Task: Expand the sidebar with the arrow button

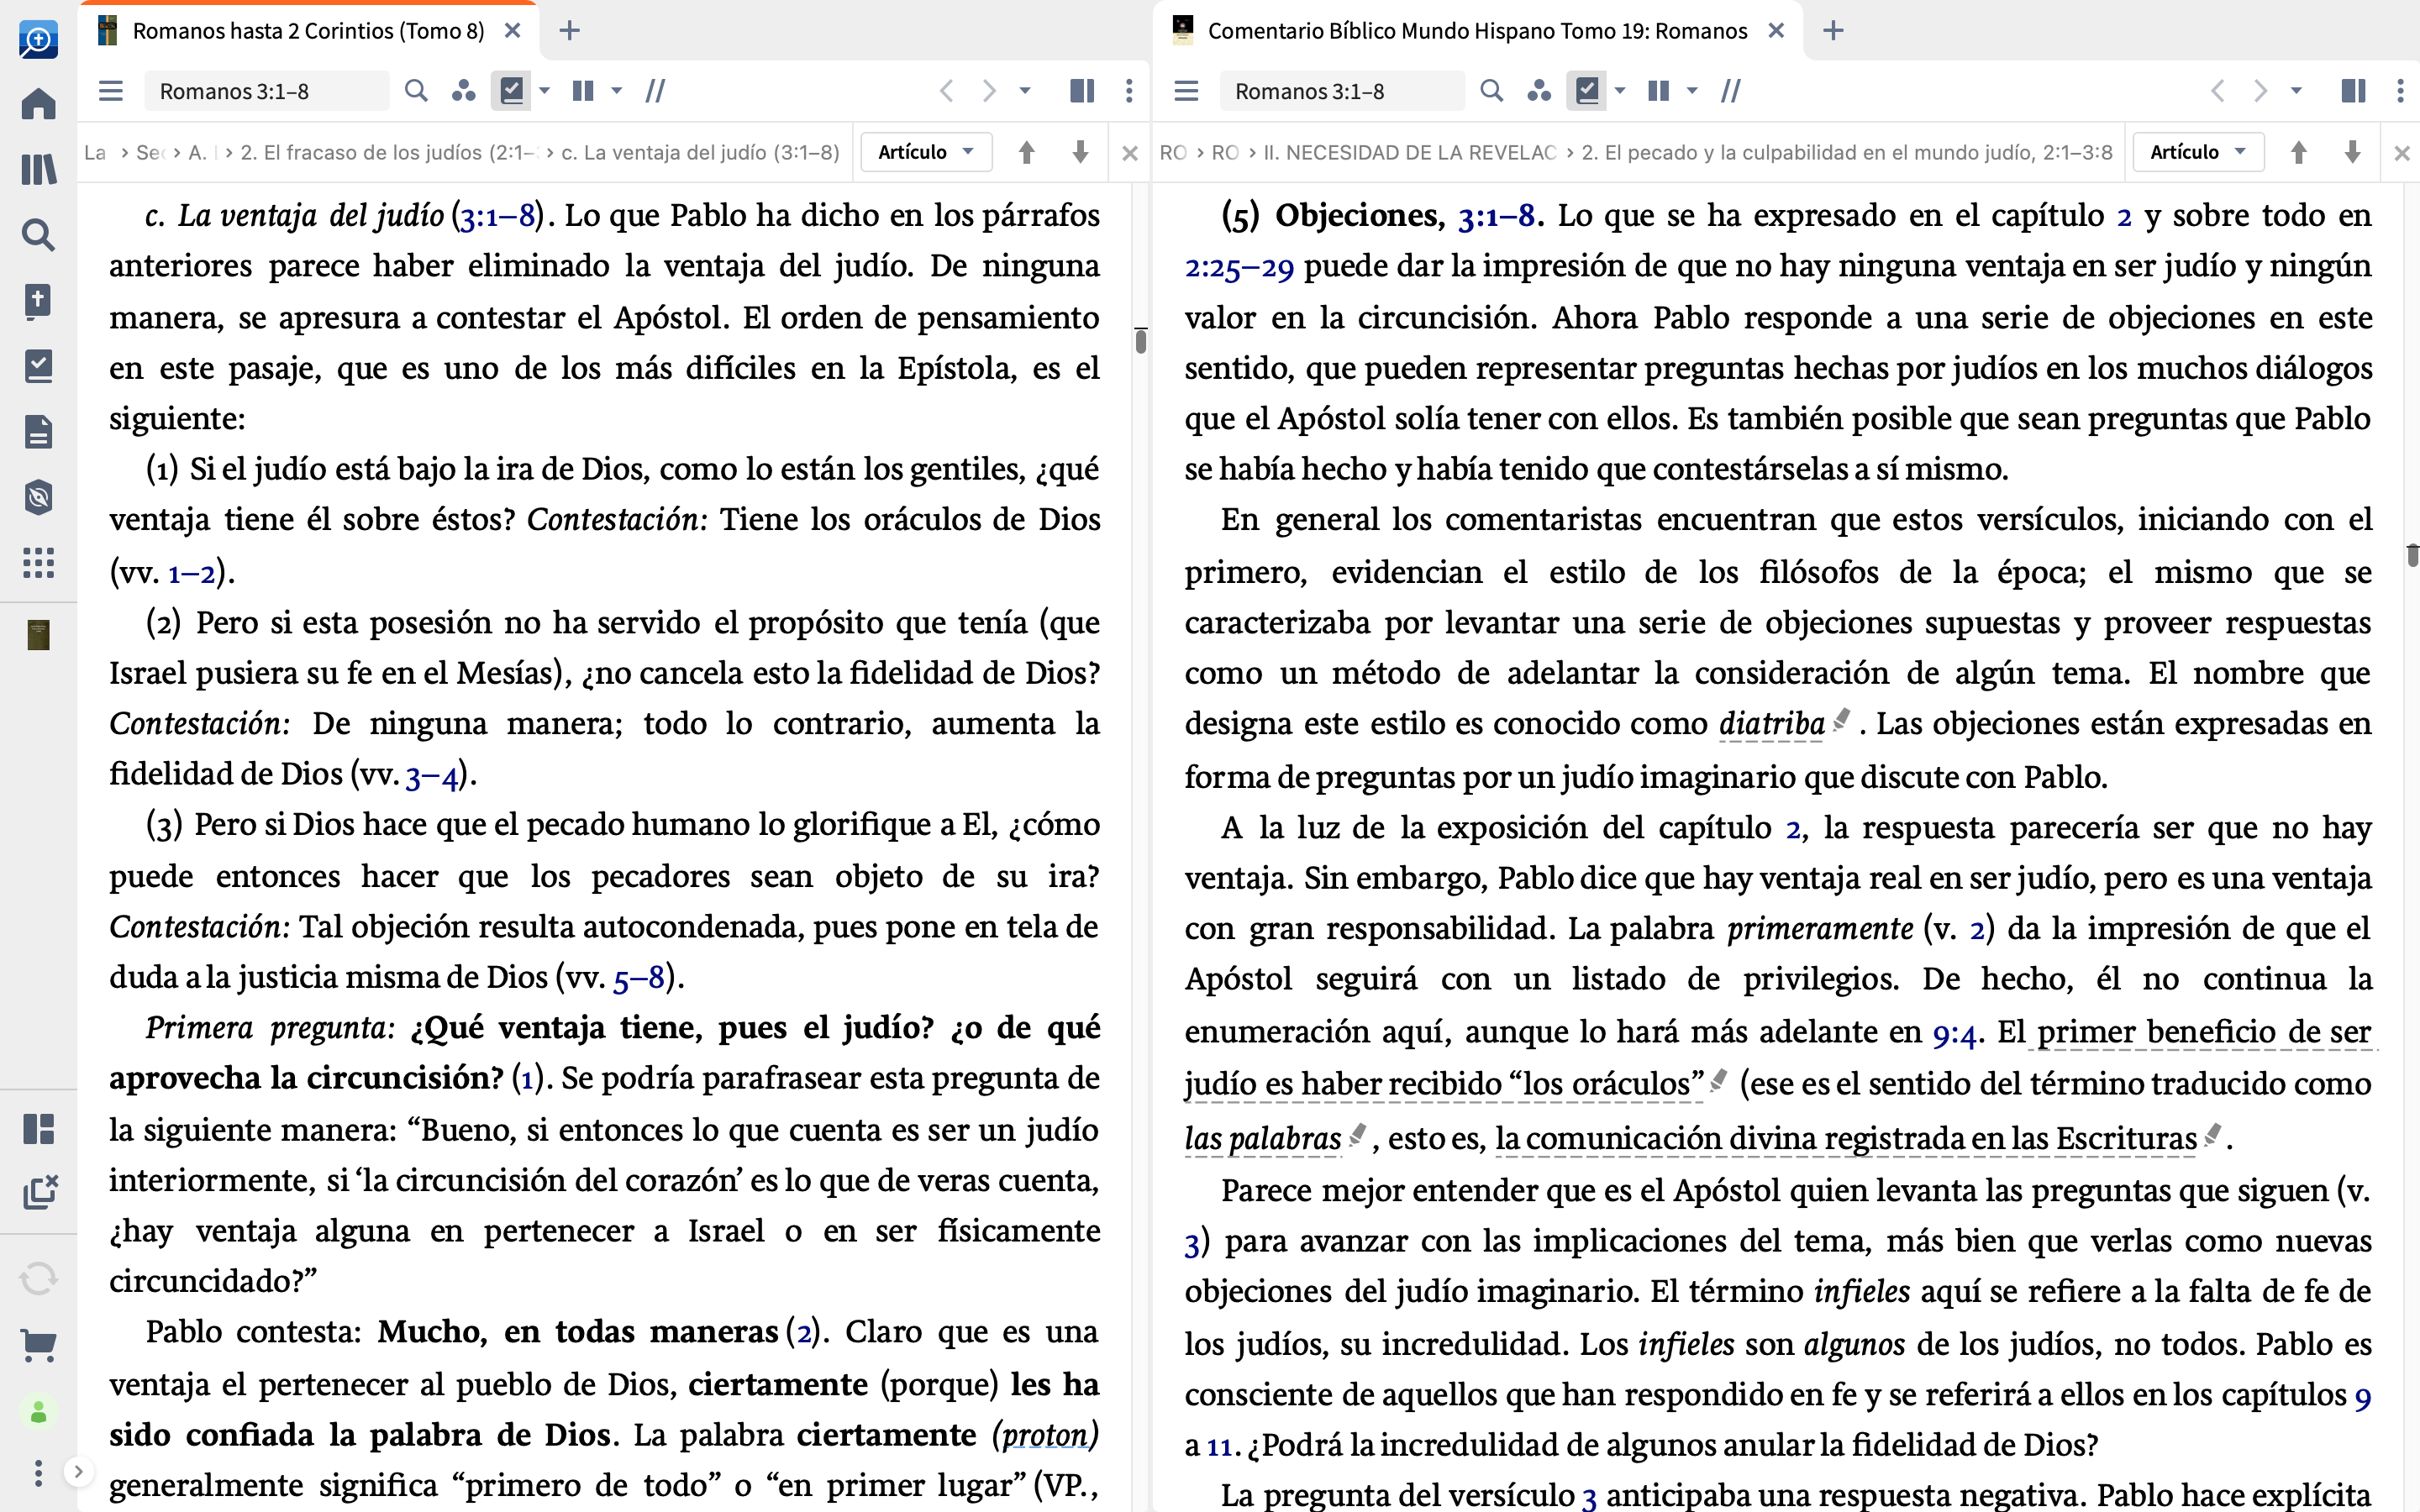Action: coord(78,1472)
